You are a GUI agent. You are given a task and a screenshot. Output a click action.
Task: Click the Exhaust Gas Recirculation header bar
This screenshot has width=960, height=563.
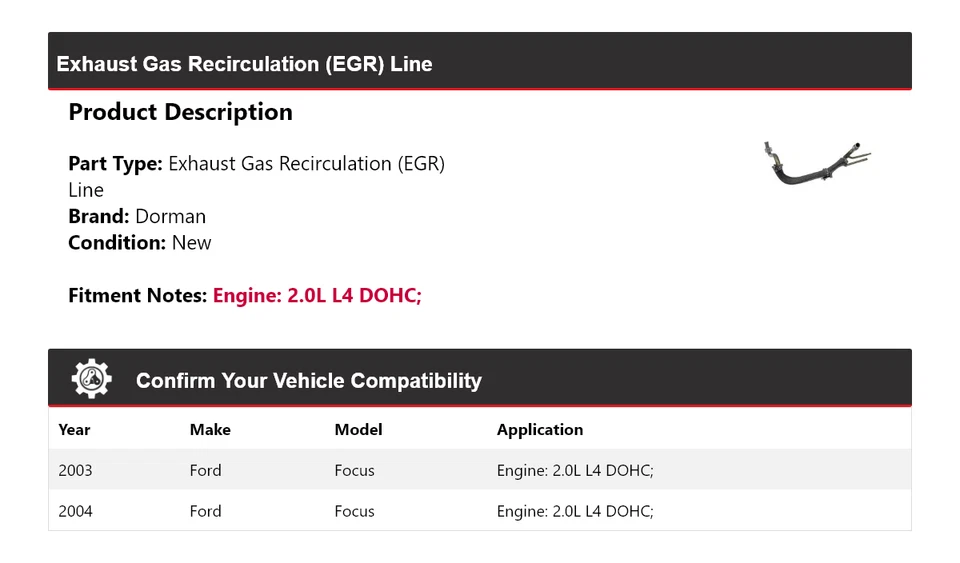point(244,64)
